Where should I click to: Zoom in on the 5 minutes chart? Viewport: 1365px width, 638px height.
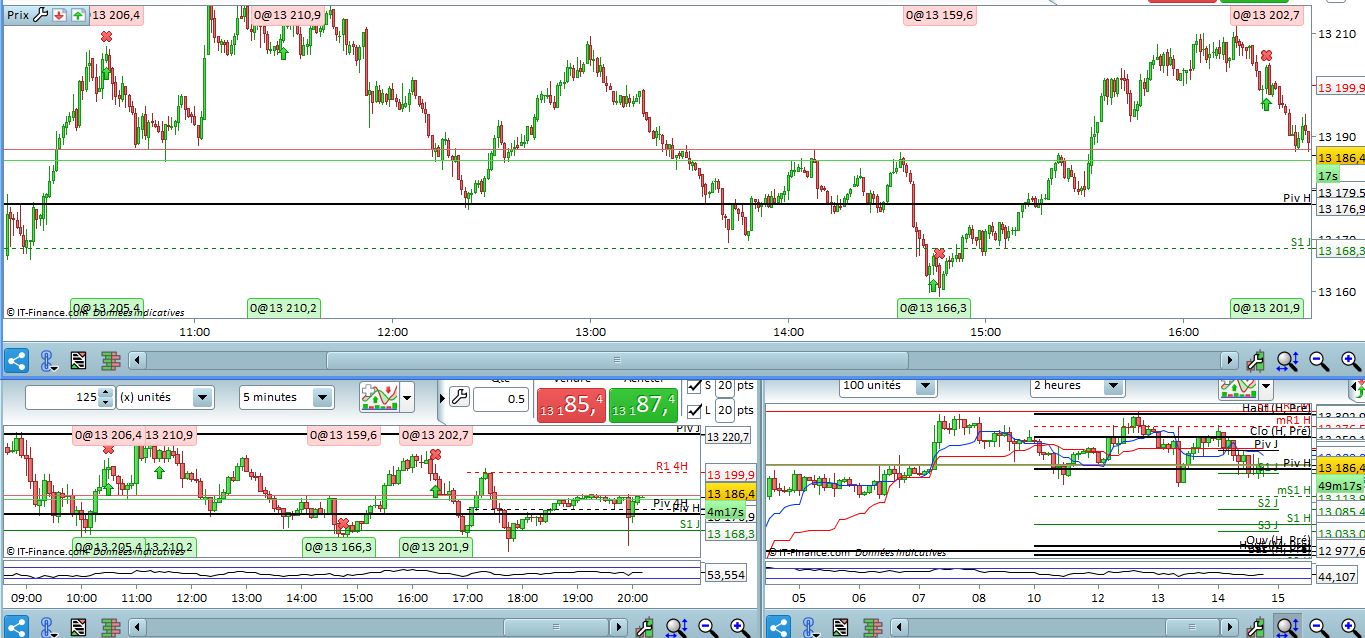[740, 627]
